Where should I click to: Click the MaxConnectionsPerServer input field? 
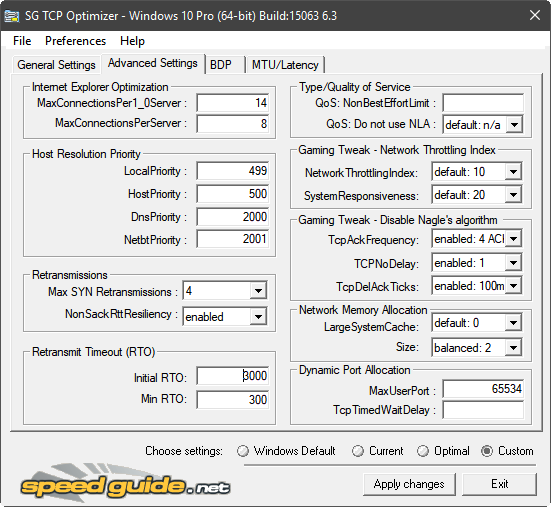(x=233, y=124)
